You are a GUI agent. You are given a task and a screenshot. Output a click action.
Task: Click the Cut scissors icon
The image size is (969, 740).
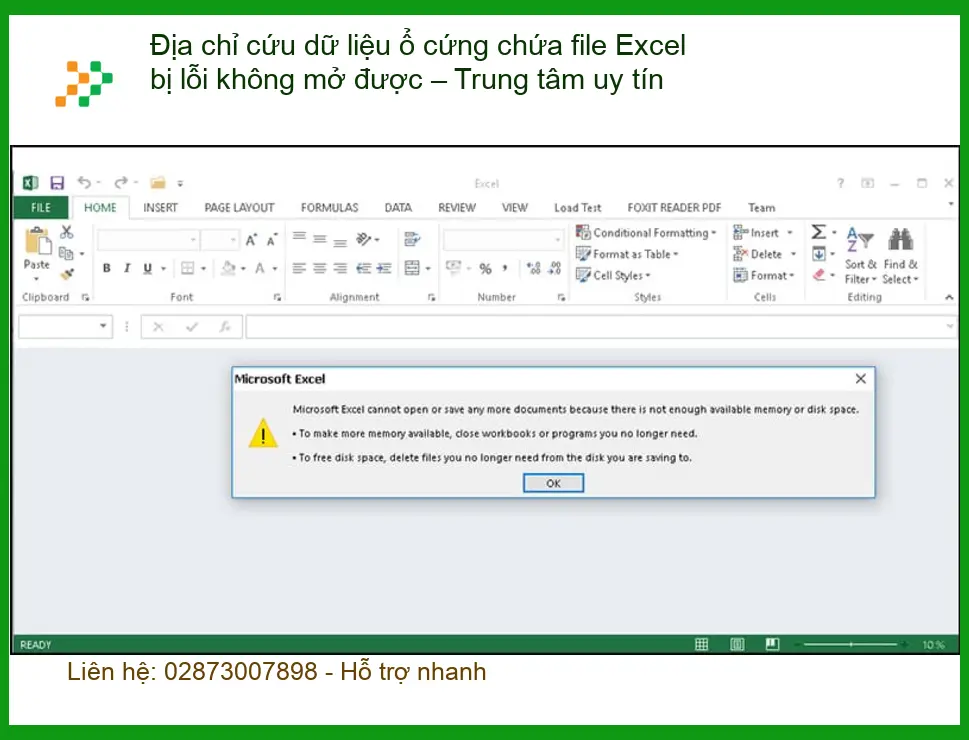[67, 232]
